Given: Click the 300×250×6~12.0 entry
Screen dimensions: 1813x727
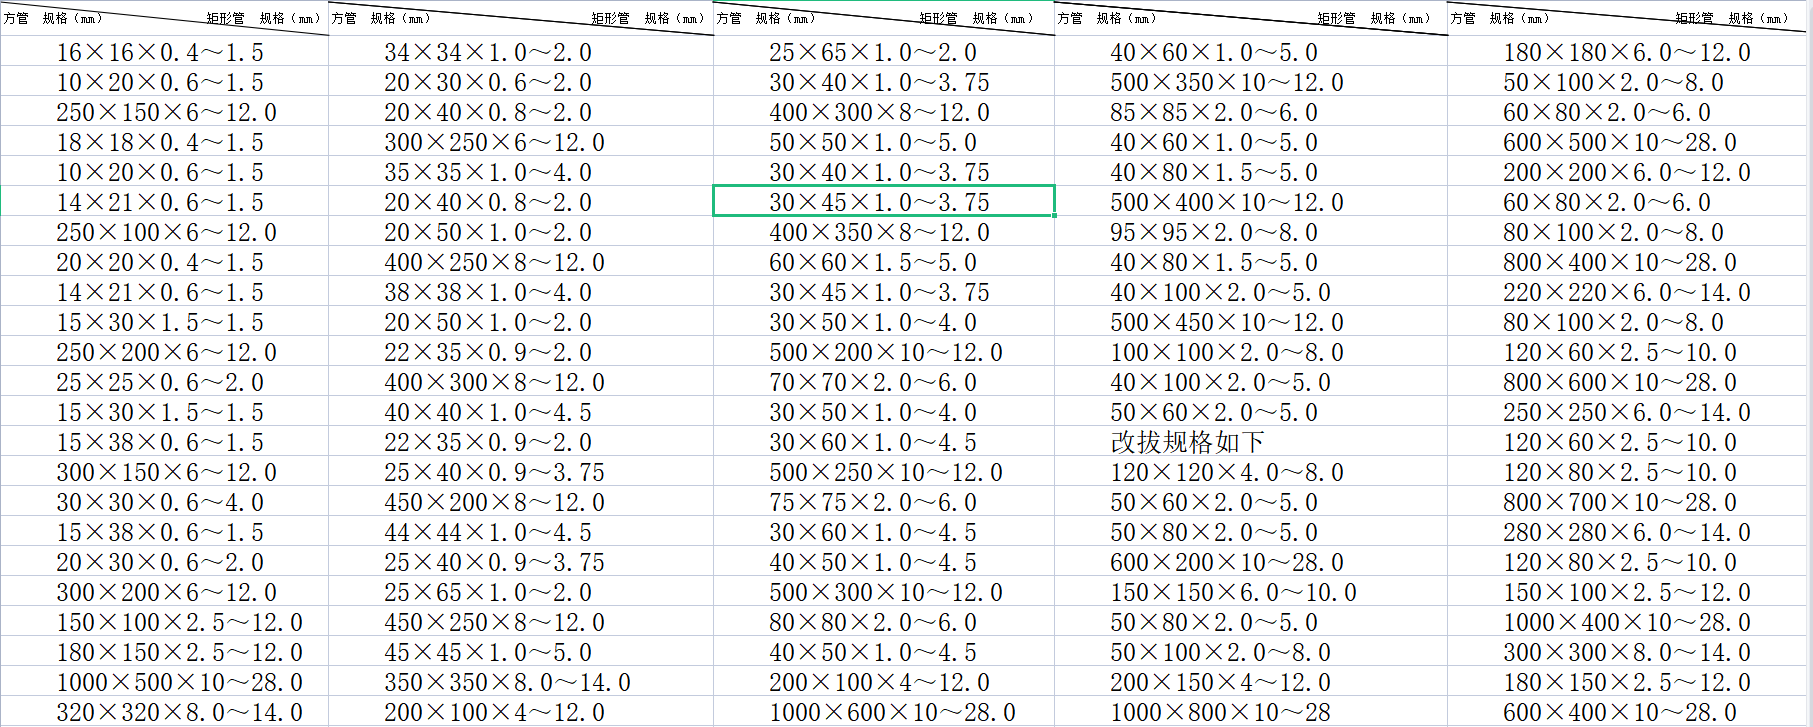Looking at the screenshot, I should click(494, 142).
